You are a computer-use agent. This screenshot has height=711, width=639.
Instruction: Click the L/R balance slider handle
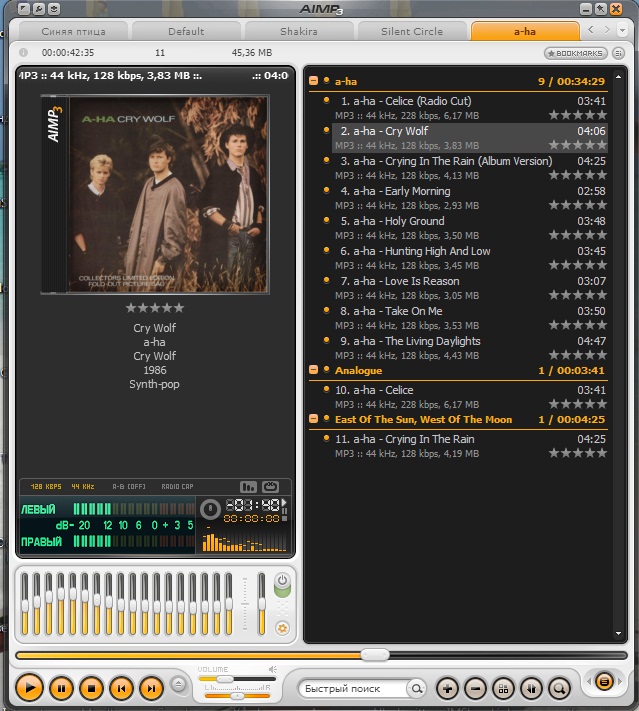[x=237, y=696]
